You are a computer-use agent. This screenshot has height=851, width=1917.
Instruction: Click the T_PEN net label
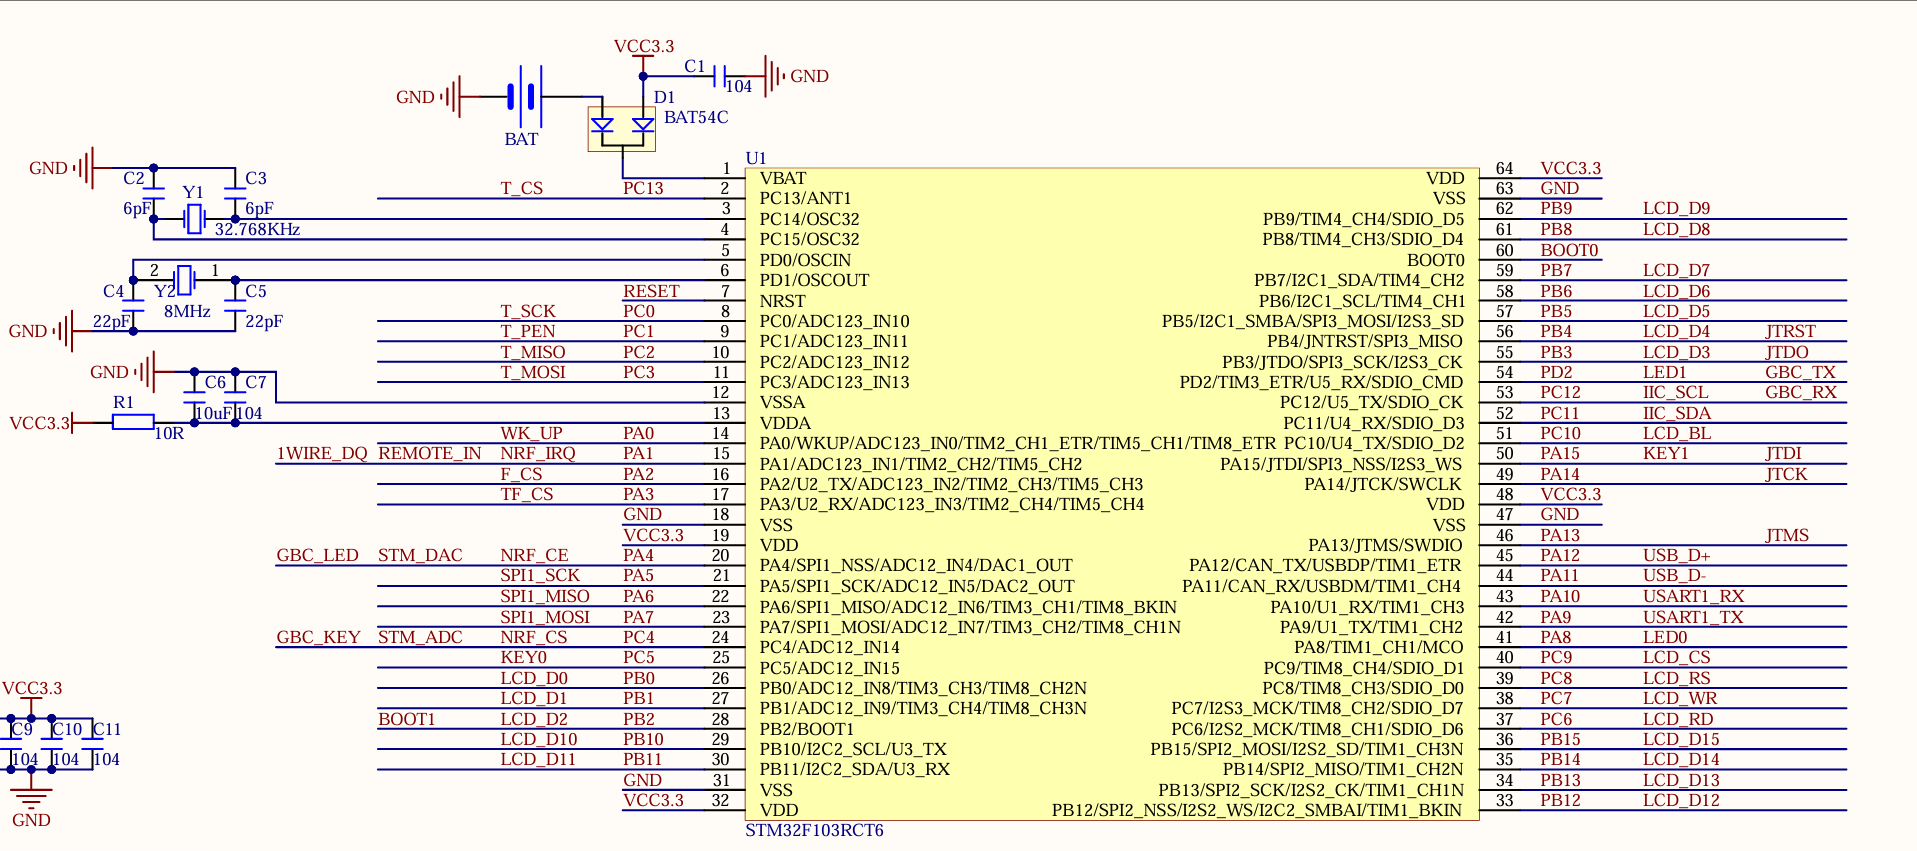point(528,331)
